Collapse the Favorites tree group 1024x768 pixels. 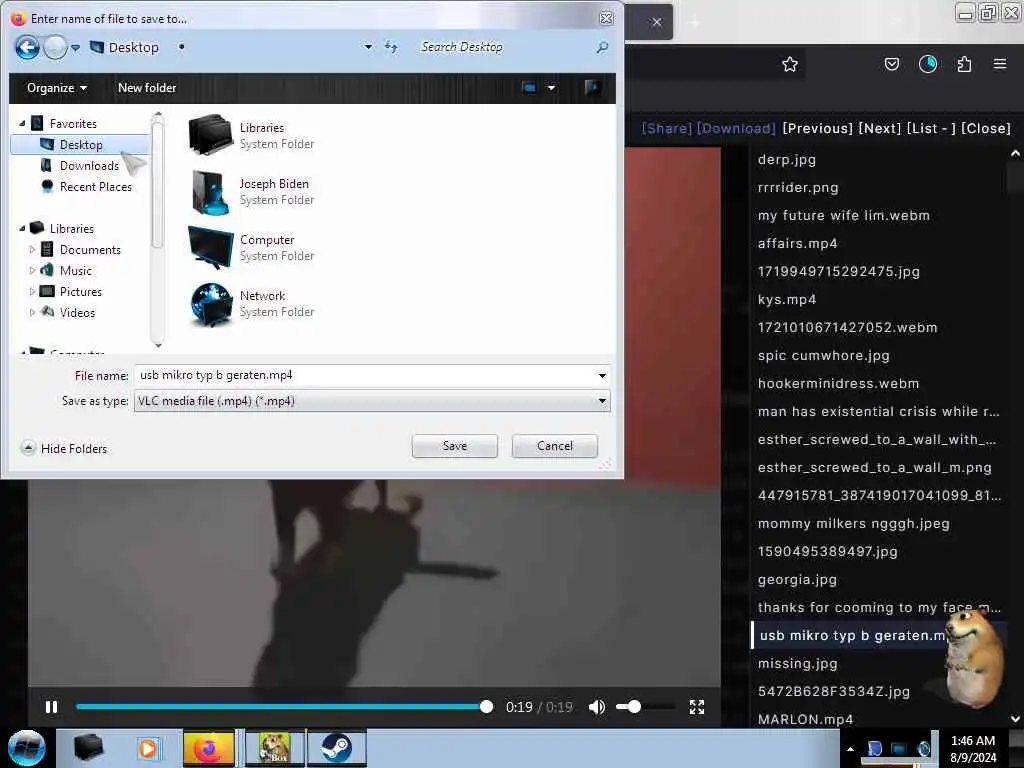coord(22,123)
